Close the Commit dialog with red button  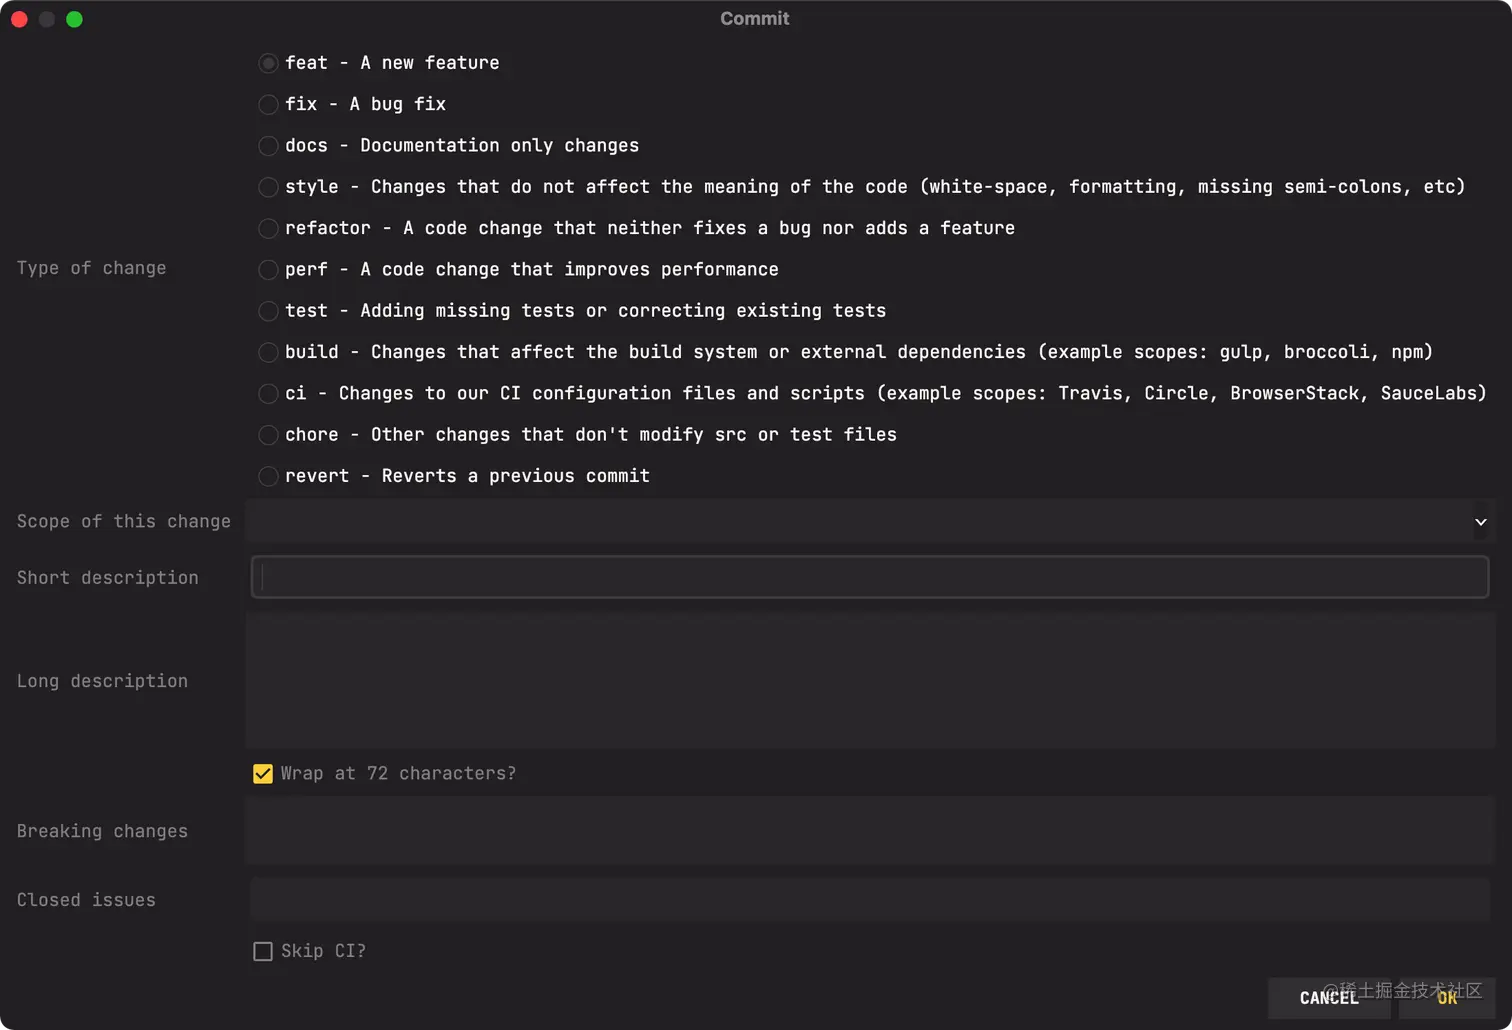(19, 19)
